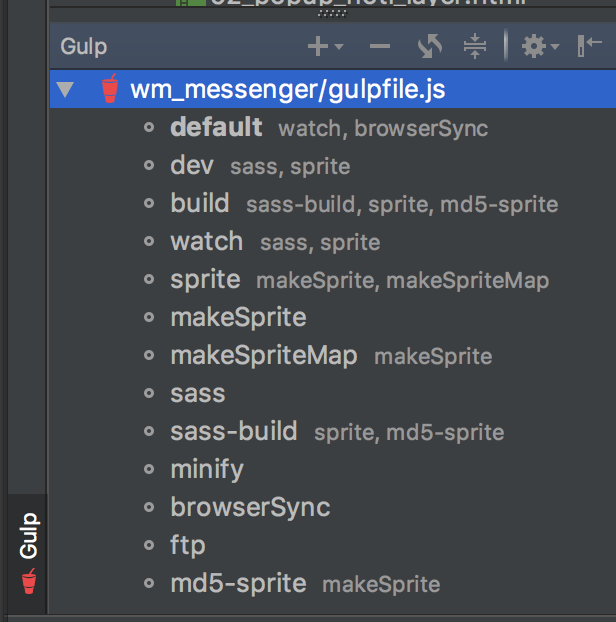Collapse all nodes with the collapse icon
The image size is (616, 622).
475,46
